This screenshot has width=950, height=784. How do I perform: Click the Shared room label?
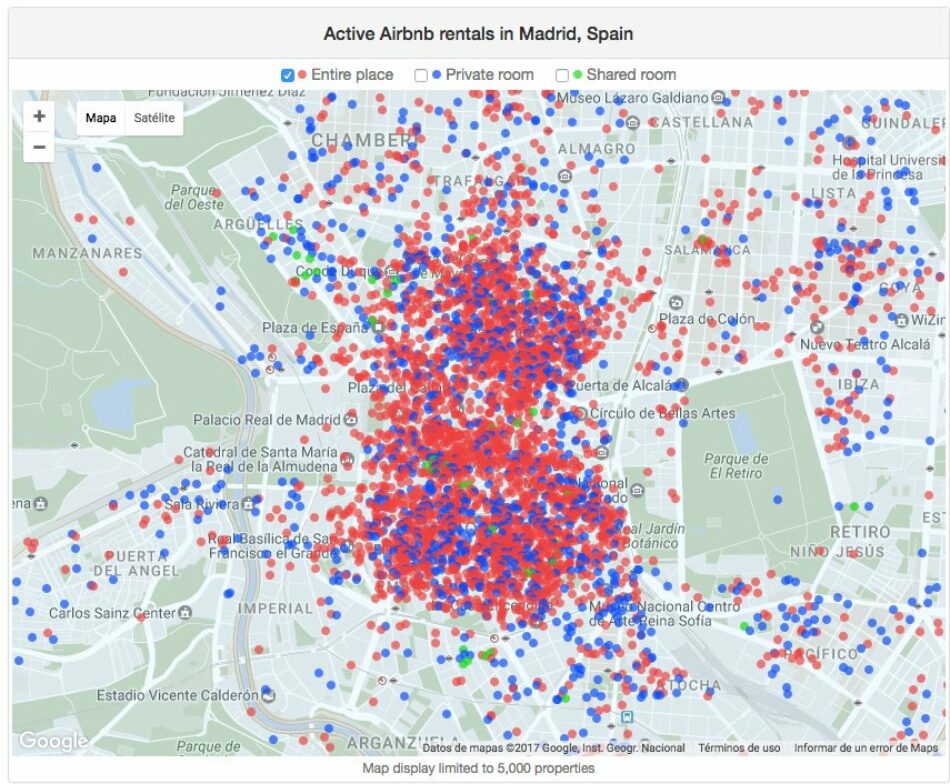tap(631, 75)
